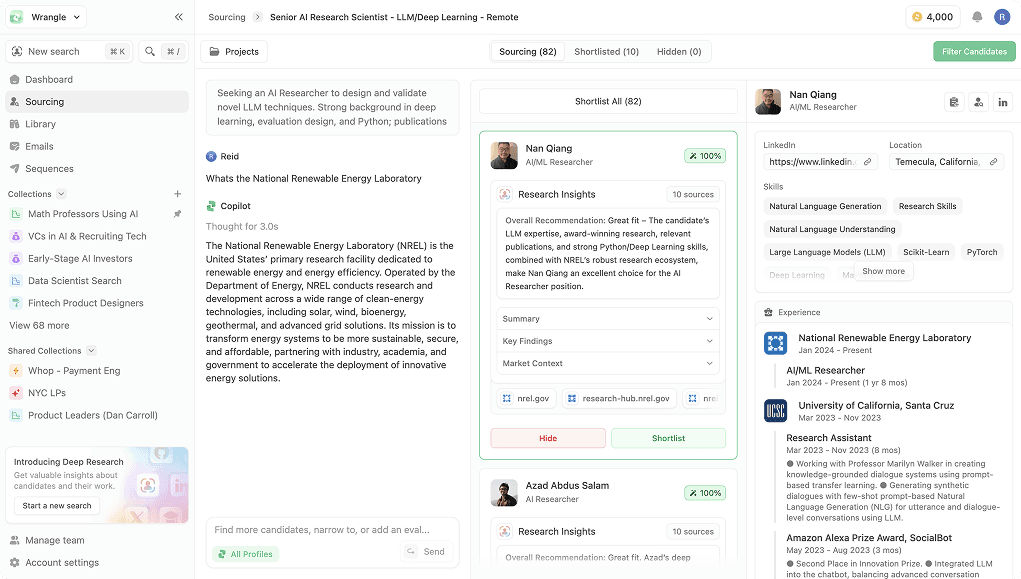
Task: Open the user profile avatar R
Action: (x=1001, y=17)
